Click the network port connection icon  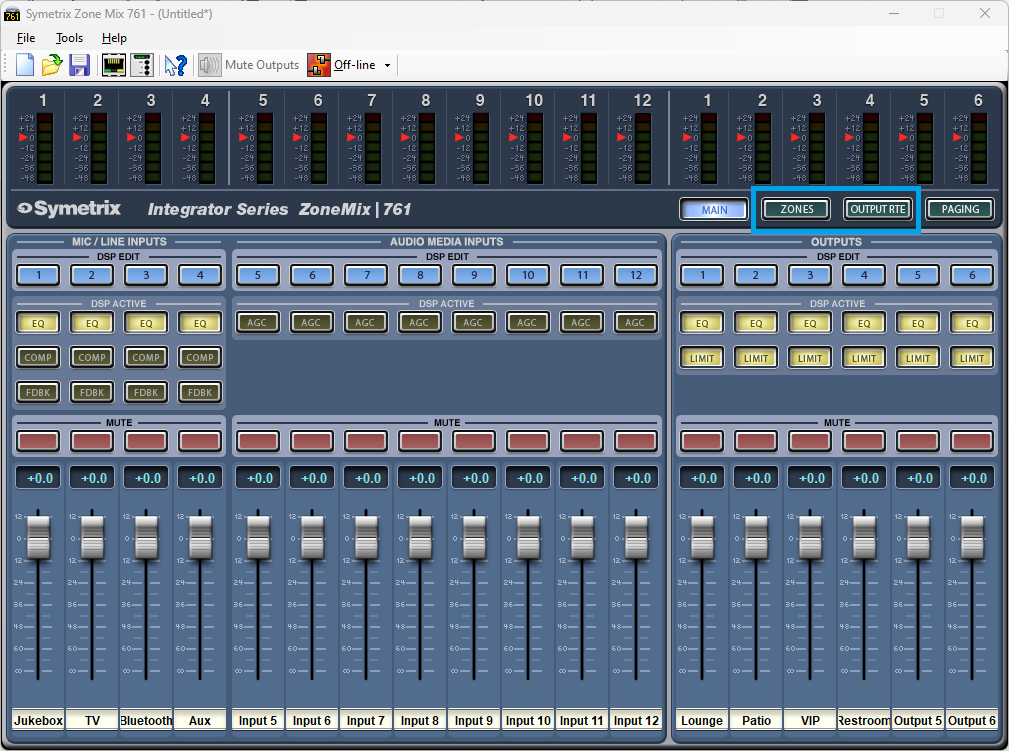(x=114, y=65)
